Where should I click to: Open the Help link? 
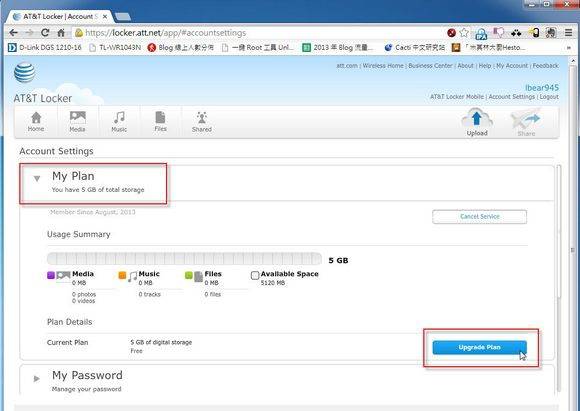485,66
